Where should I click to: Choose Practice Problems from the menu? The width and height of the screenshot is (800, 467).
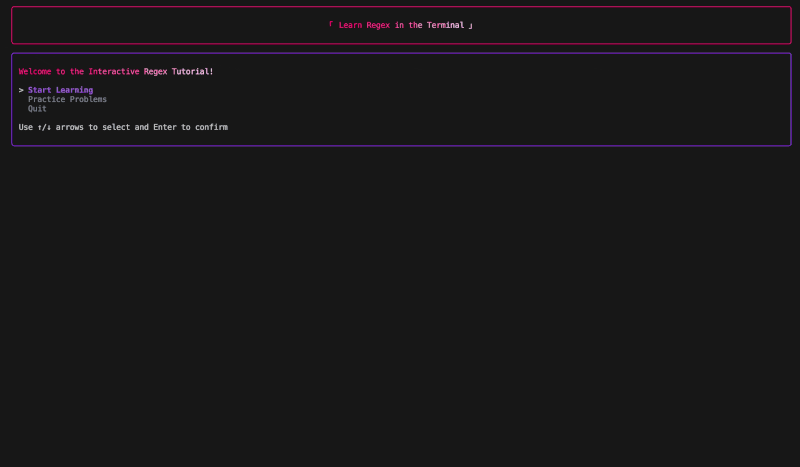click(67, 99)
